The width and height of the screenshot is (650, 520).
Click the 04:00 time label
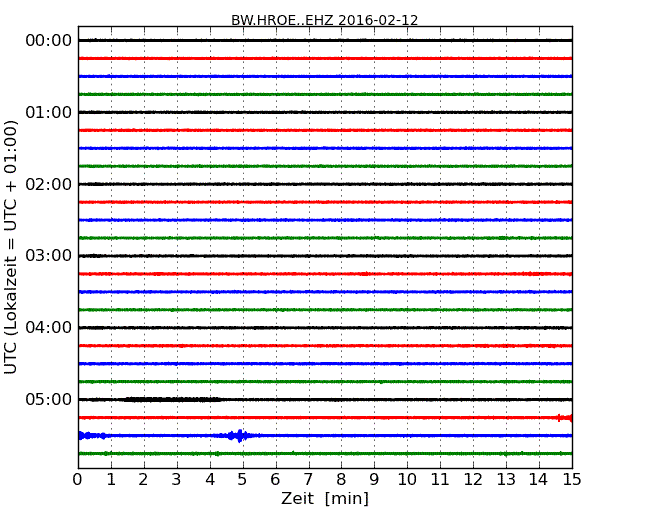49,328
